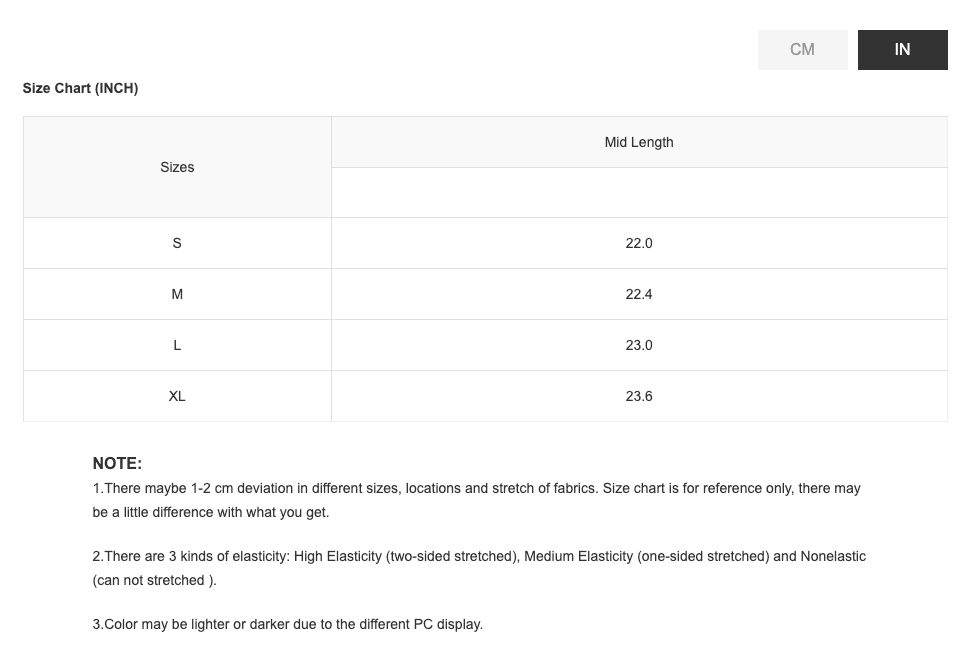Screen dimensions: 964x651
Task: Select the S size row label
Action: point(177,243)
